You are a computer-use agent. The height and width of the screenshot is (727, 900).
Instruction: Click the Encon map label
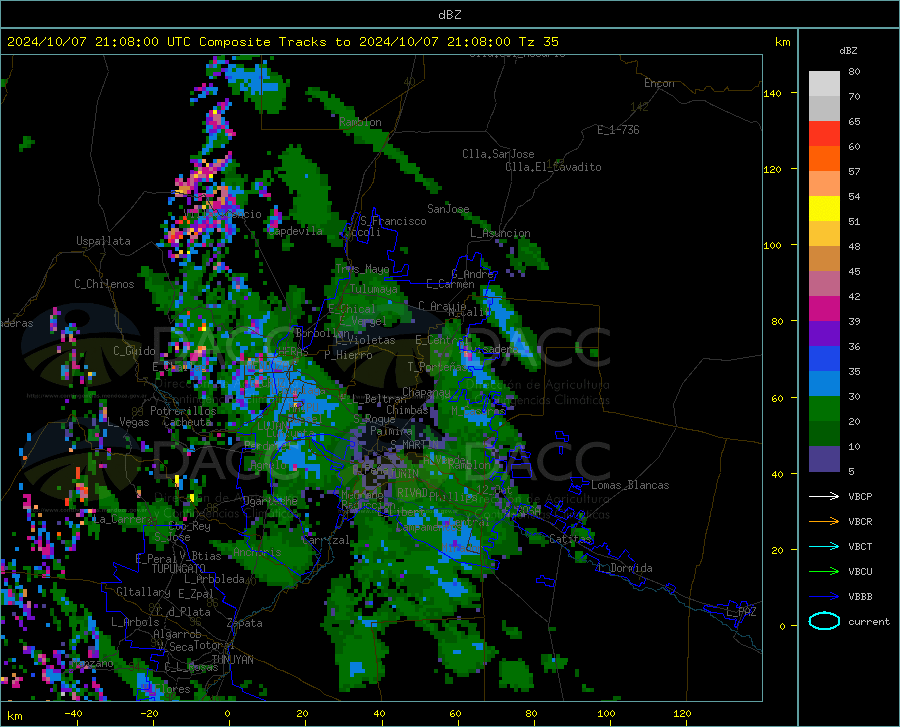pos(659,83)
